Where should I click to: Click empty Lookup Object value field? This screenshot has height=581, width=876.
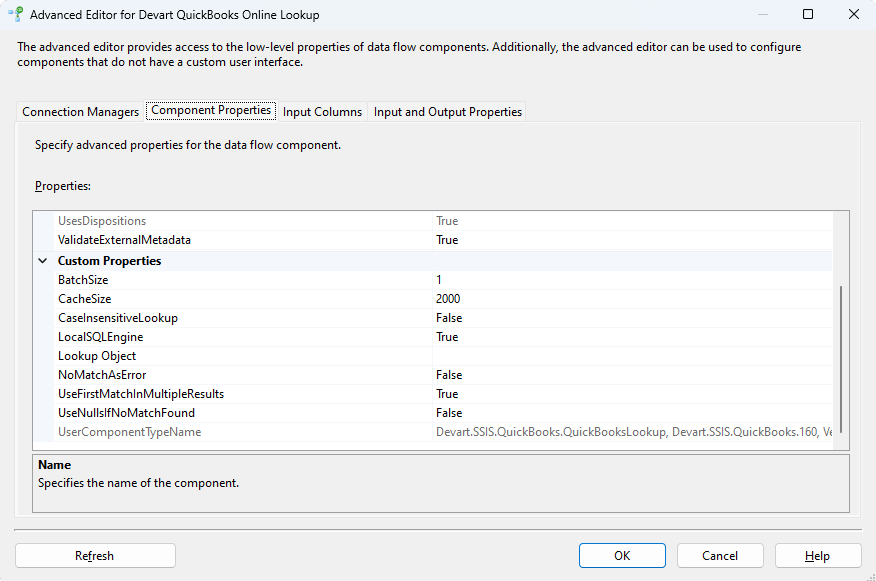[630, 356]
